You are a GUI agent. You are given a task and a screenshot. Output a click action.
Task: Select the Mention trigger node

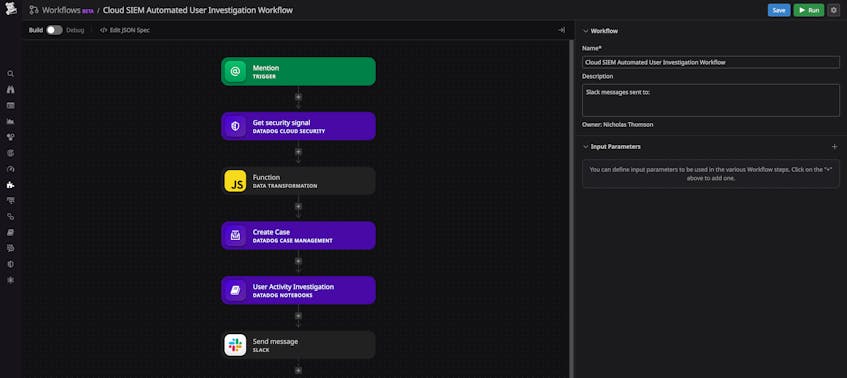(x=298, y=71)
